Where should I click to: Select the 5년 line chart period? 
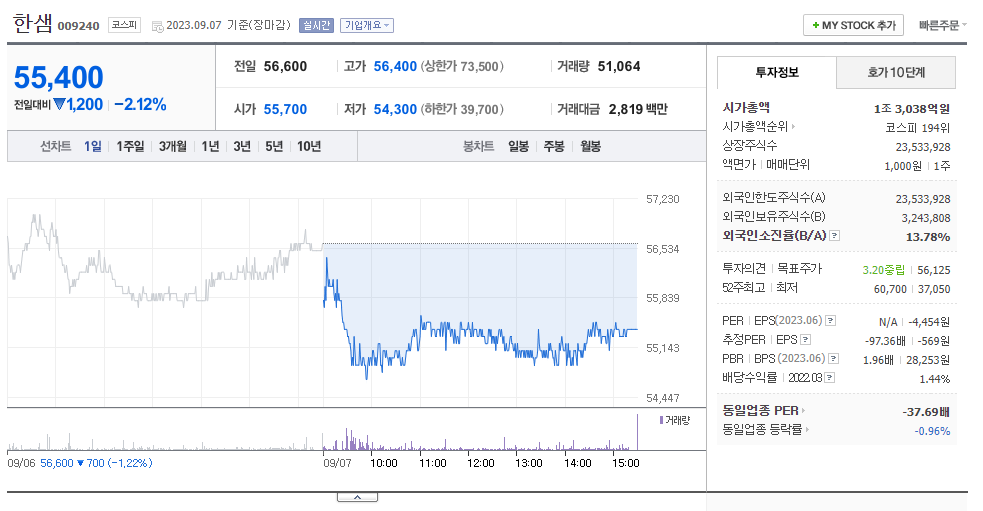pyautogui.click(x=274, y=146)
